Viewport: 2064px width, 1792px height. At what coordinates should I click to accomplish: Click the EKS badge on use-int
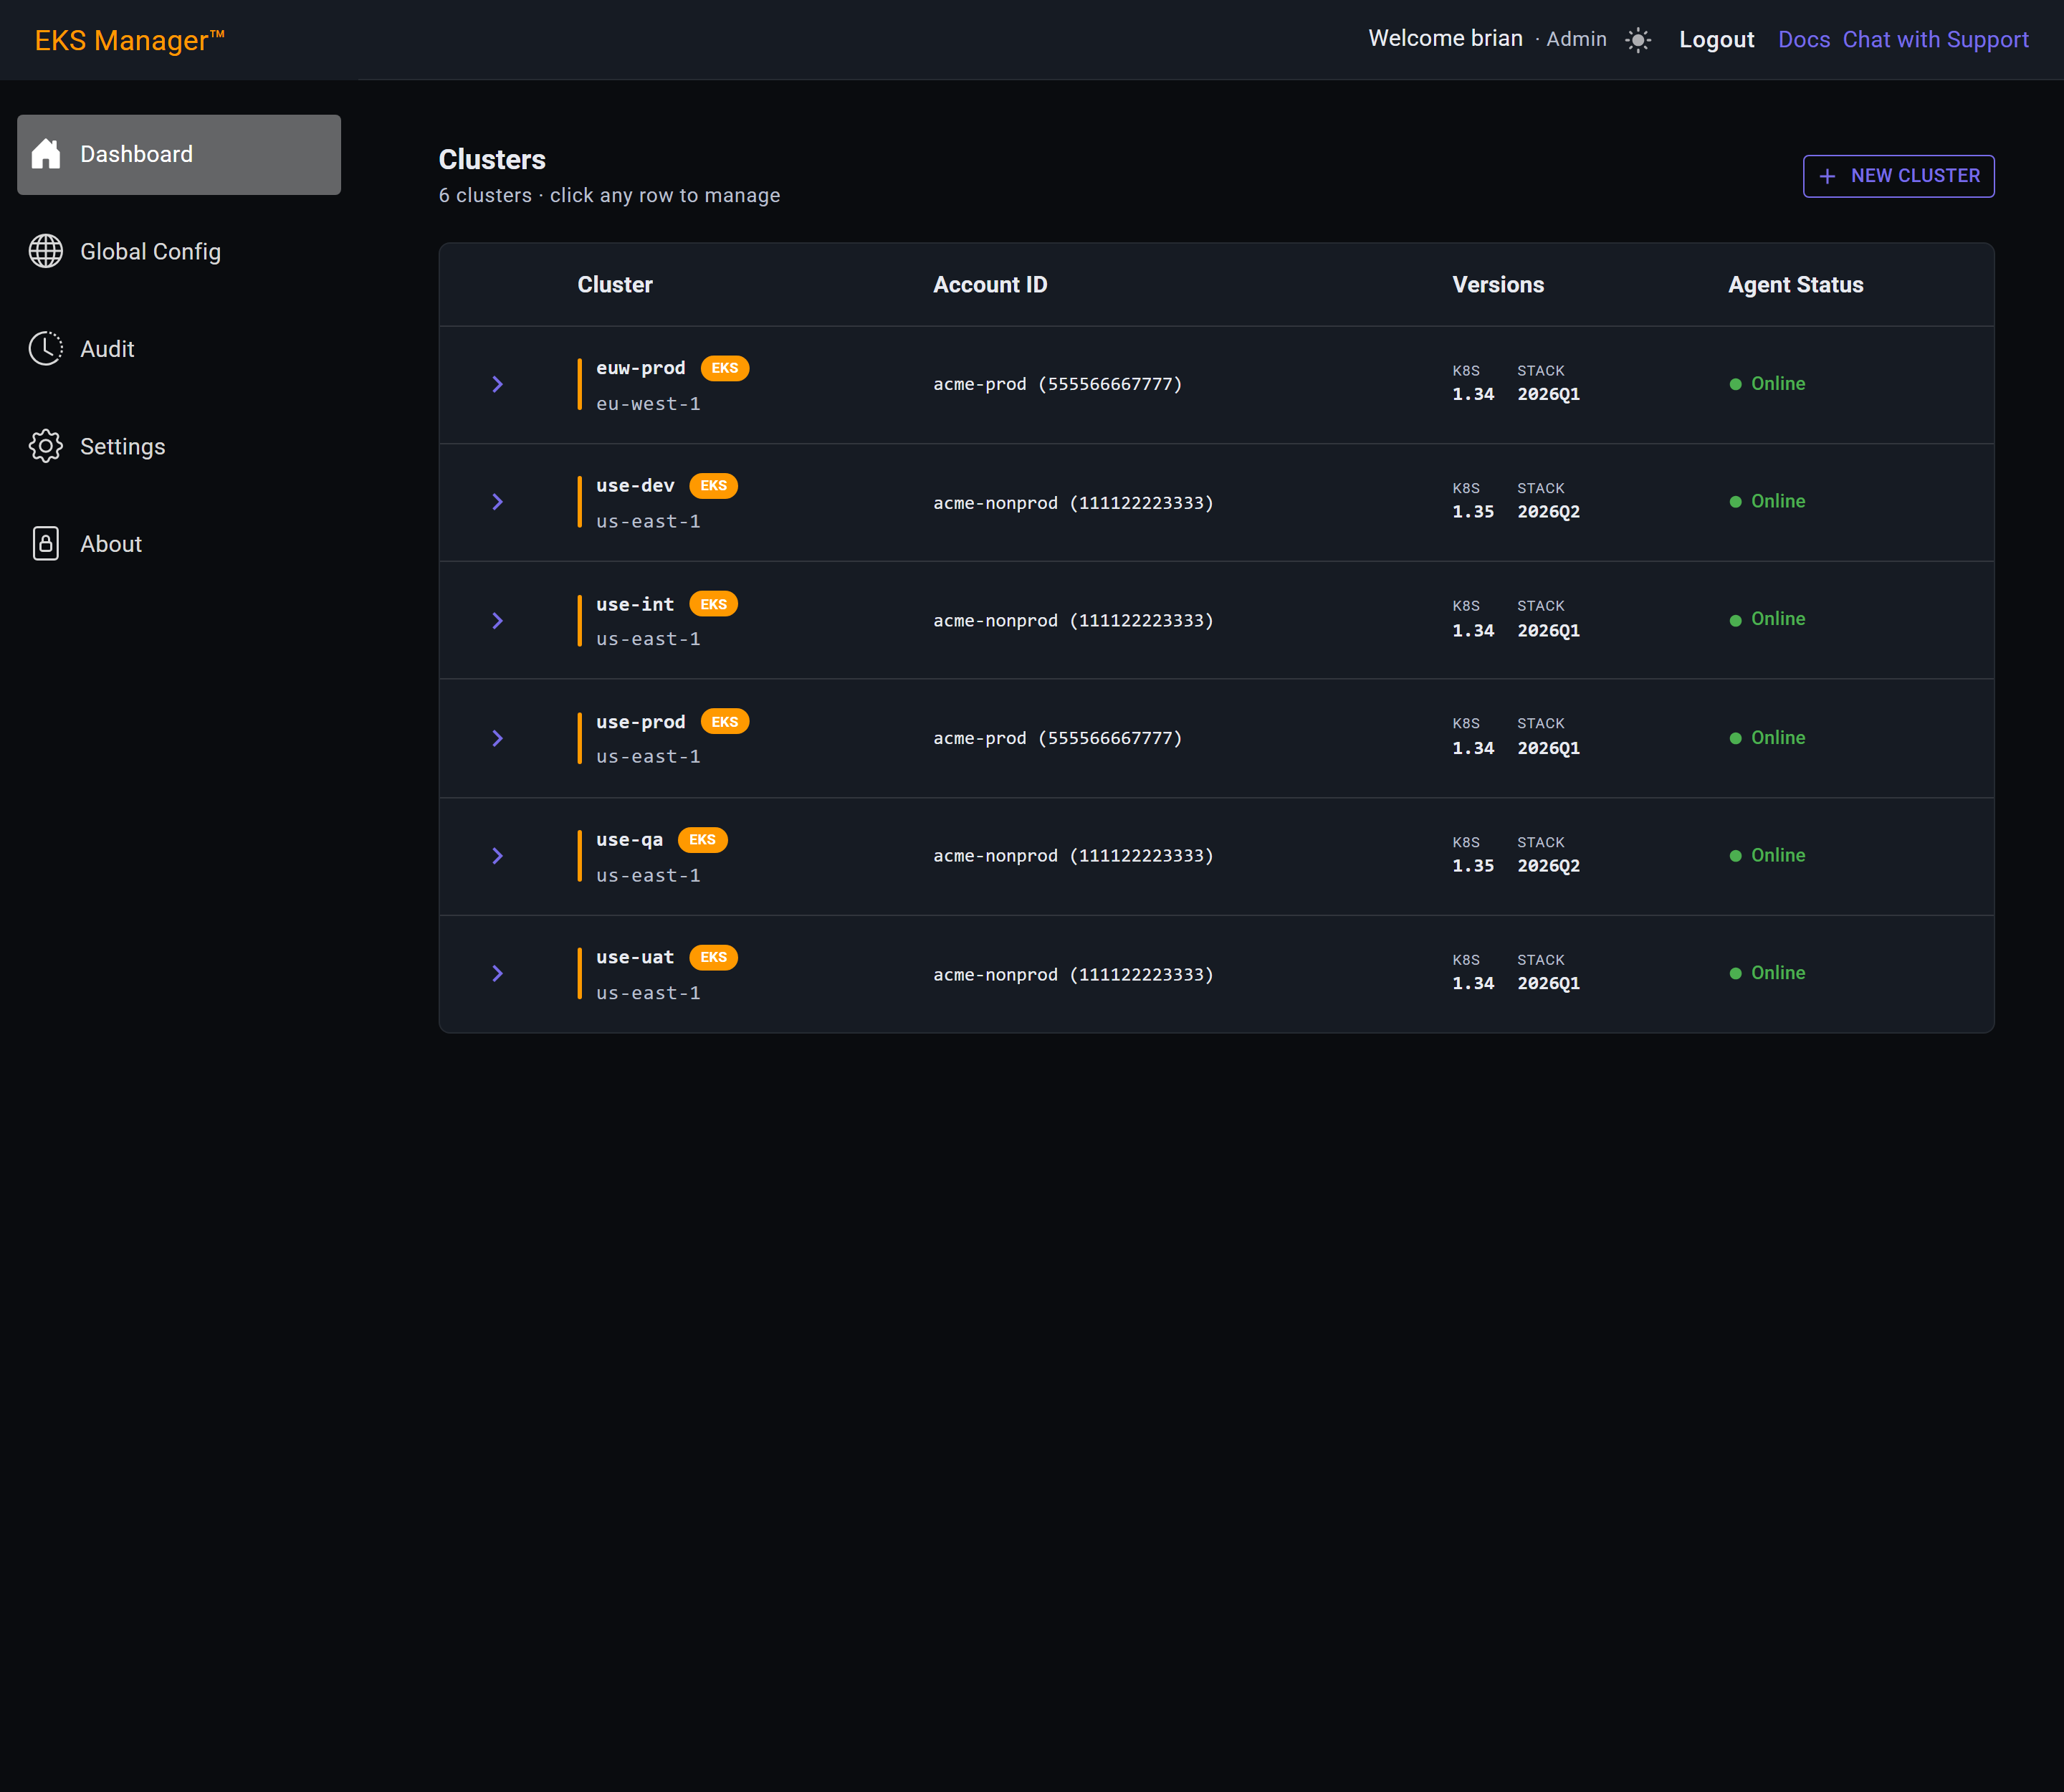[714, 604]
